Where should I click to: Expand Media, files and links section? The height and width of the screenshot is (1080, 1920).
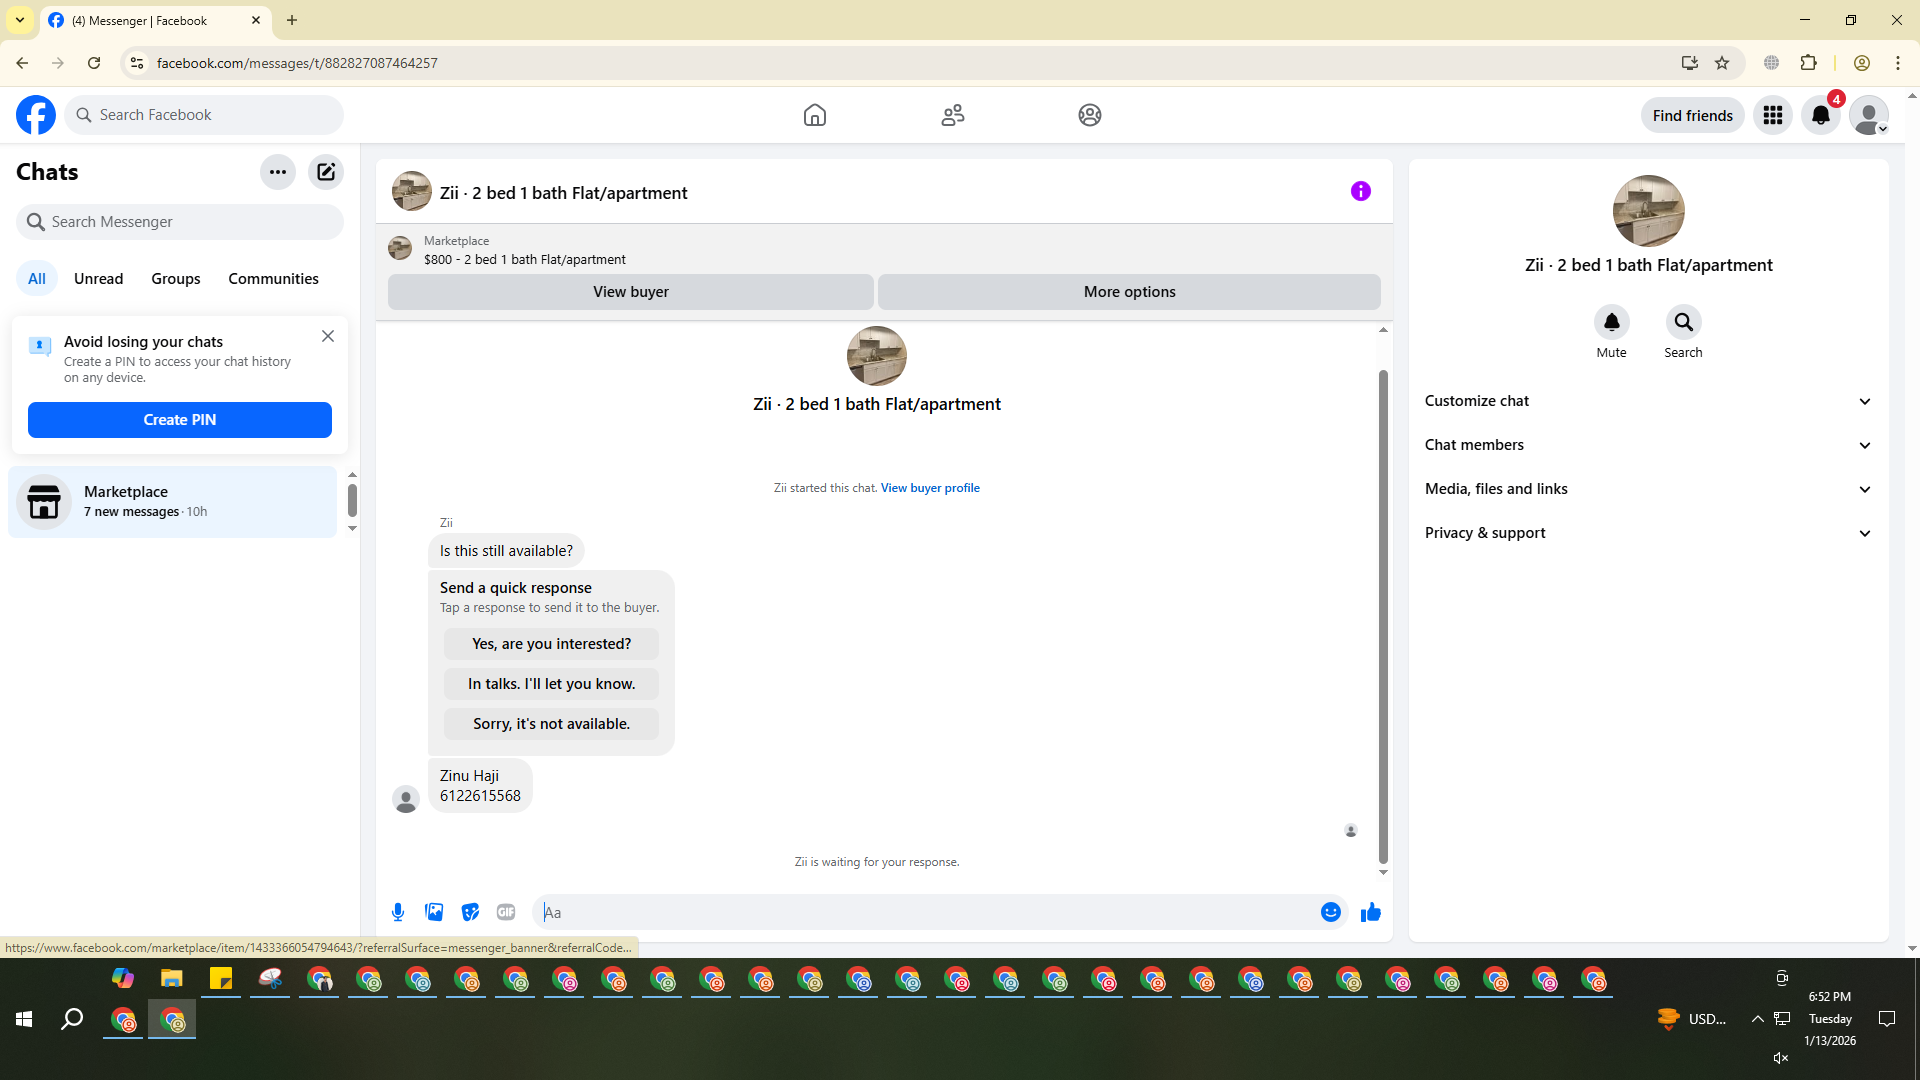(x=1647, y=489)
